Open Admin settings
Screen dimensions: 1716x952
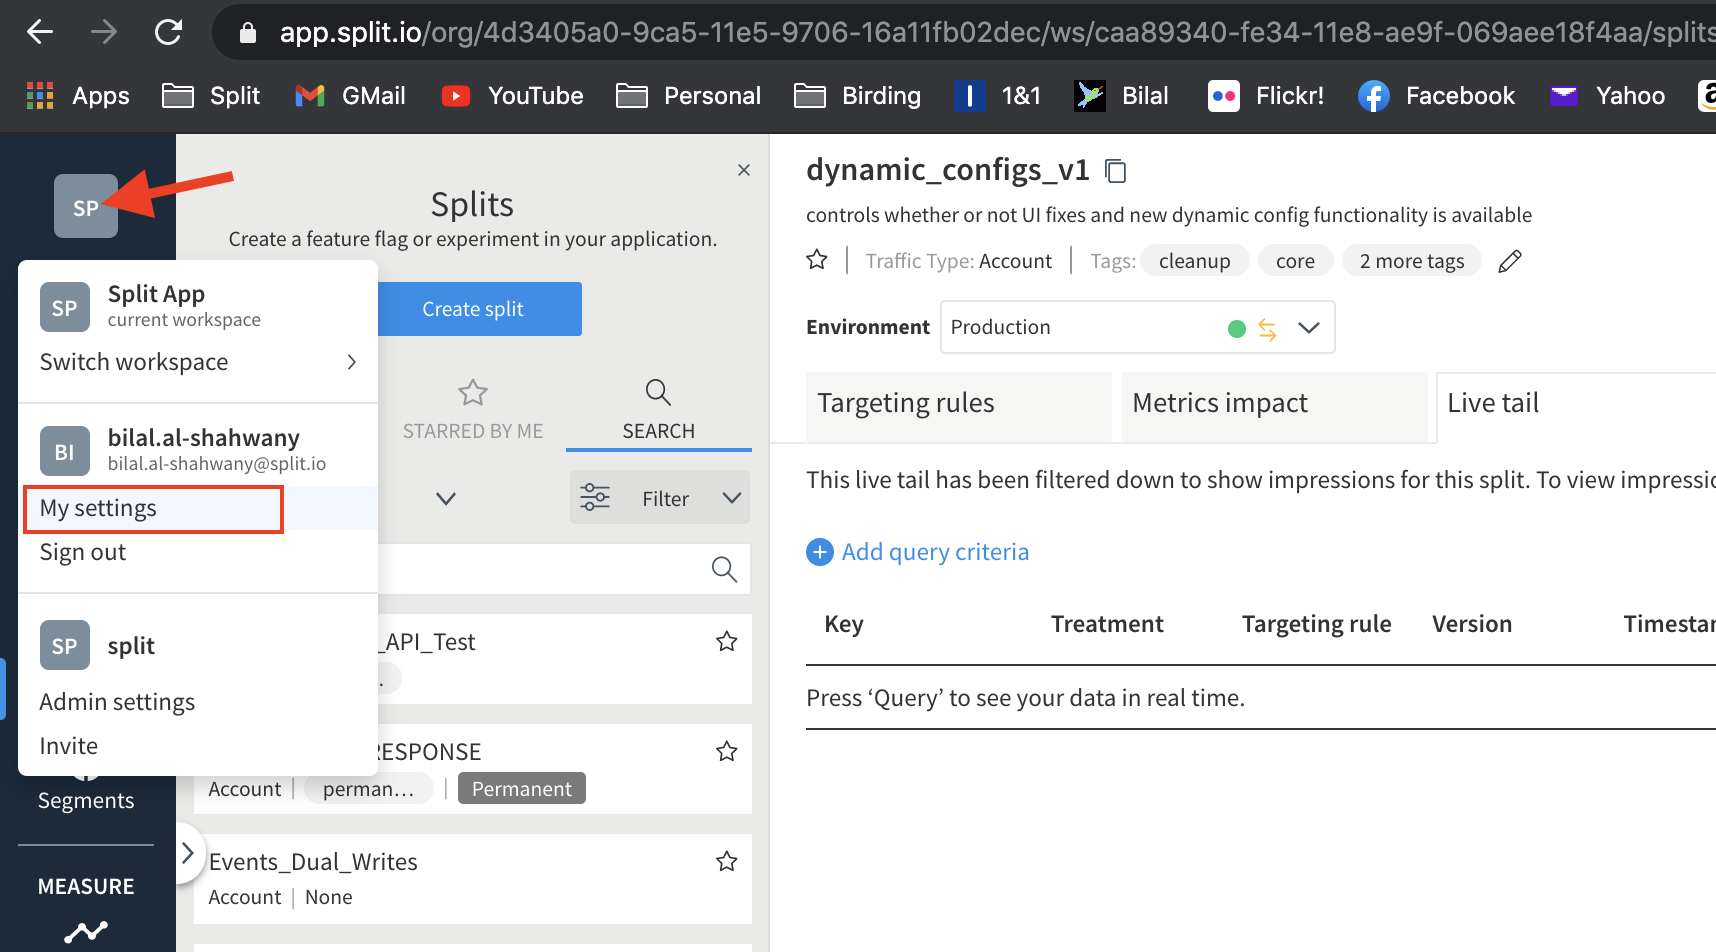(x=117, y=702)
